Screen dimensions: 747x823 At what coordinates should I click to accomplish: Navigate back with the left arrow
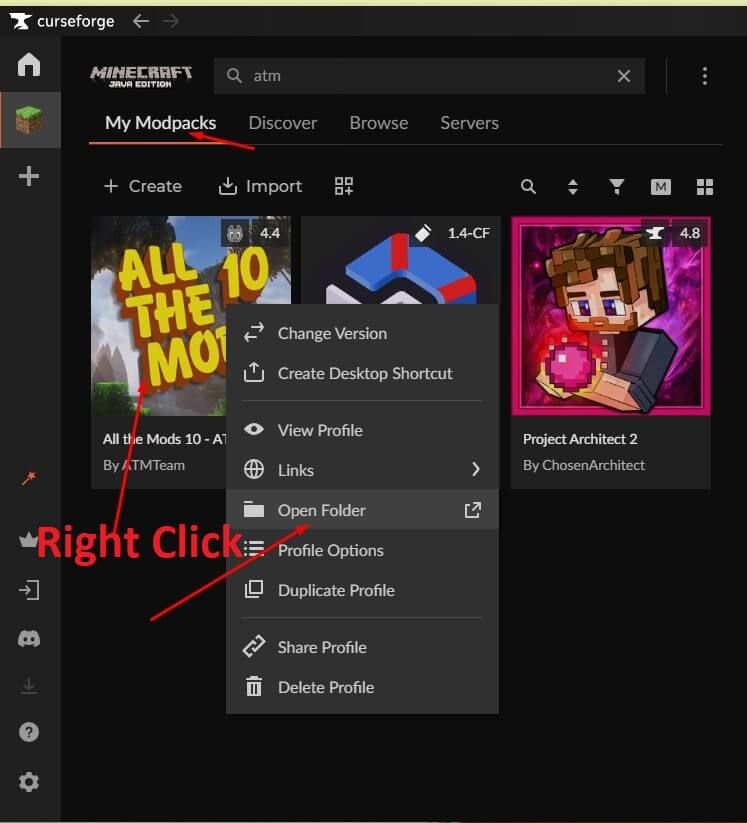141,21
